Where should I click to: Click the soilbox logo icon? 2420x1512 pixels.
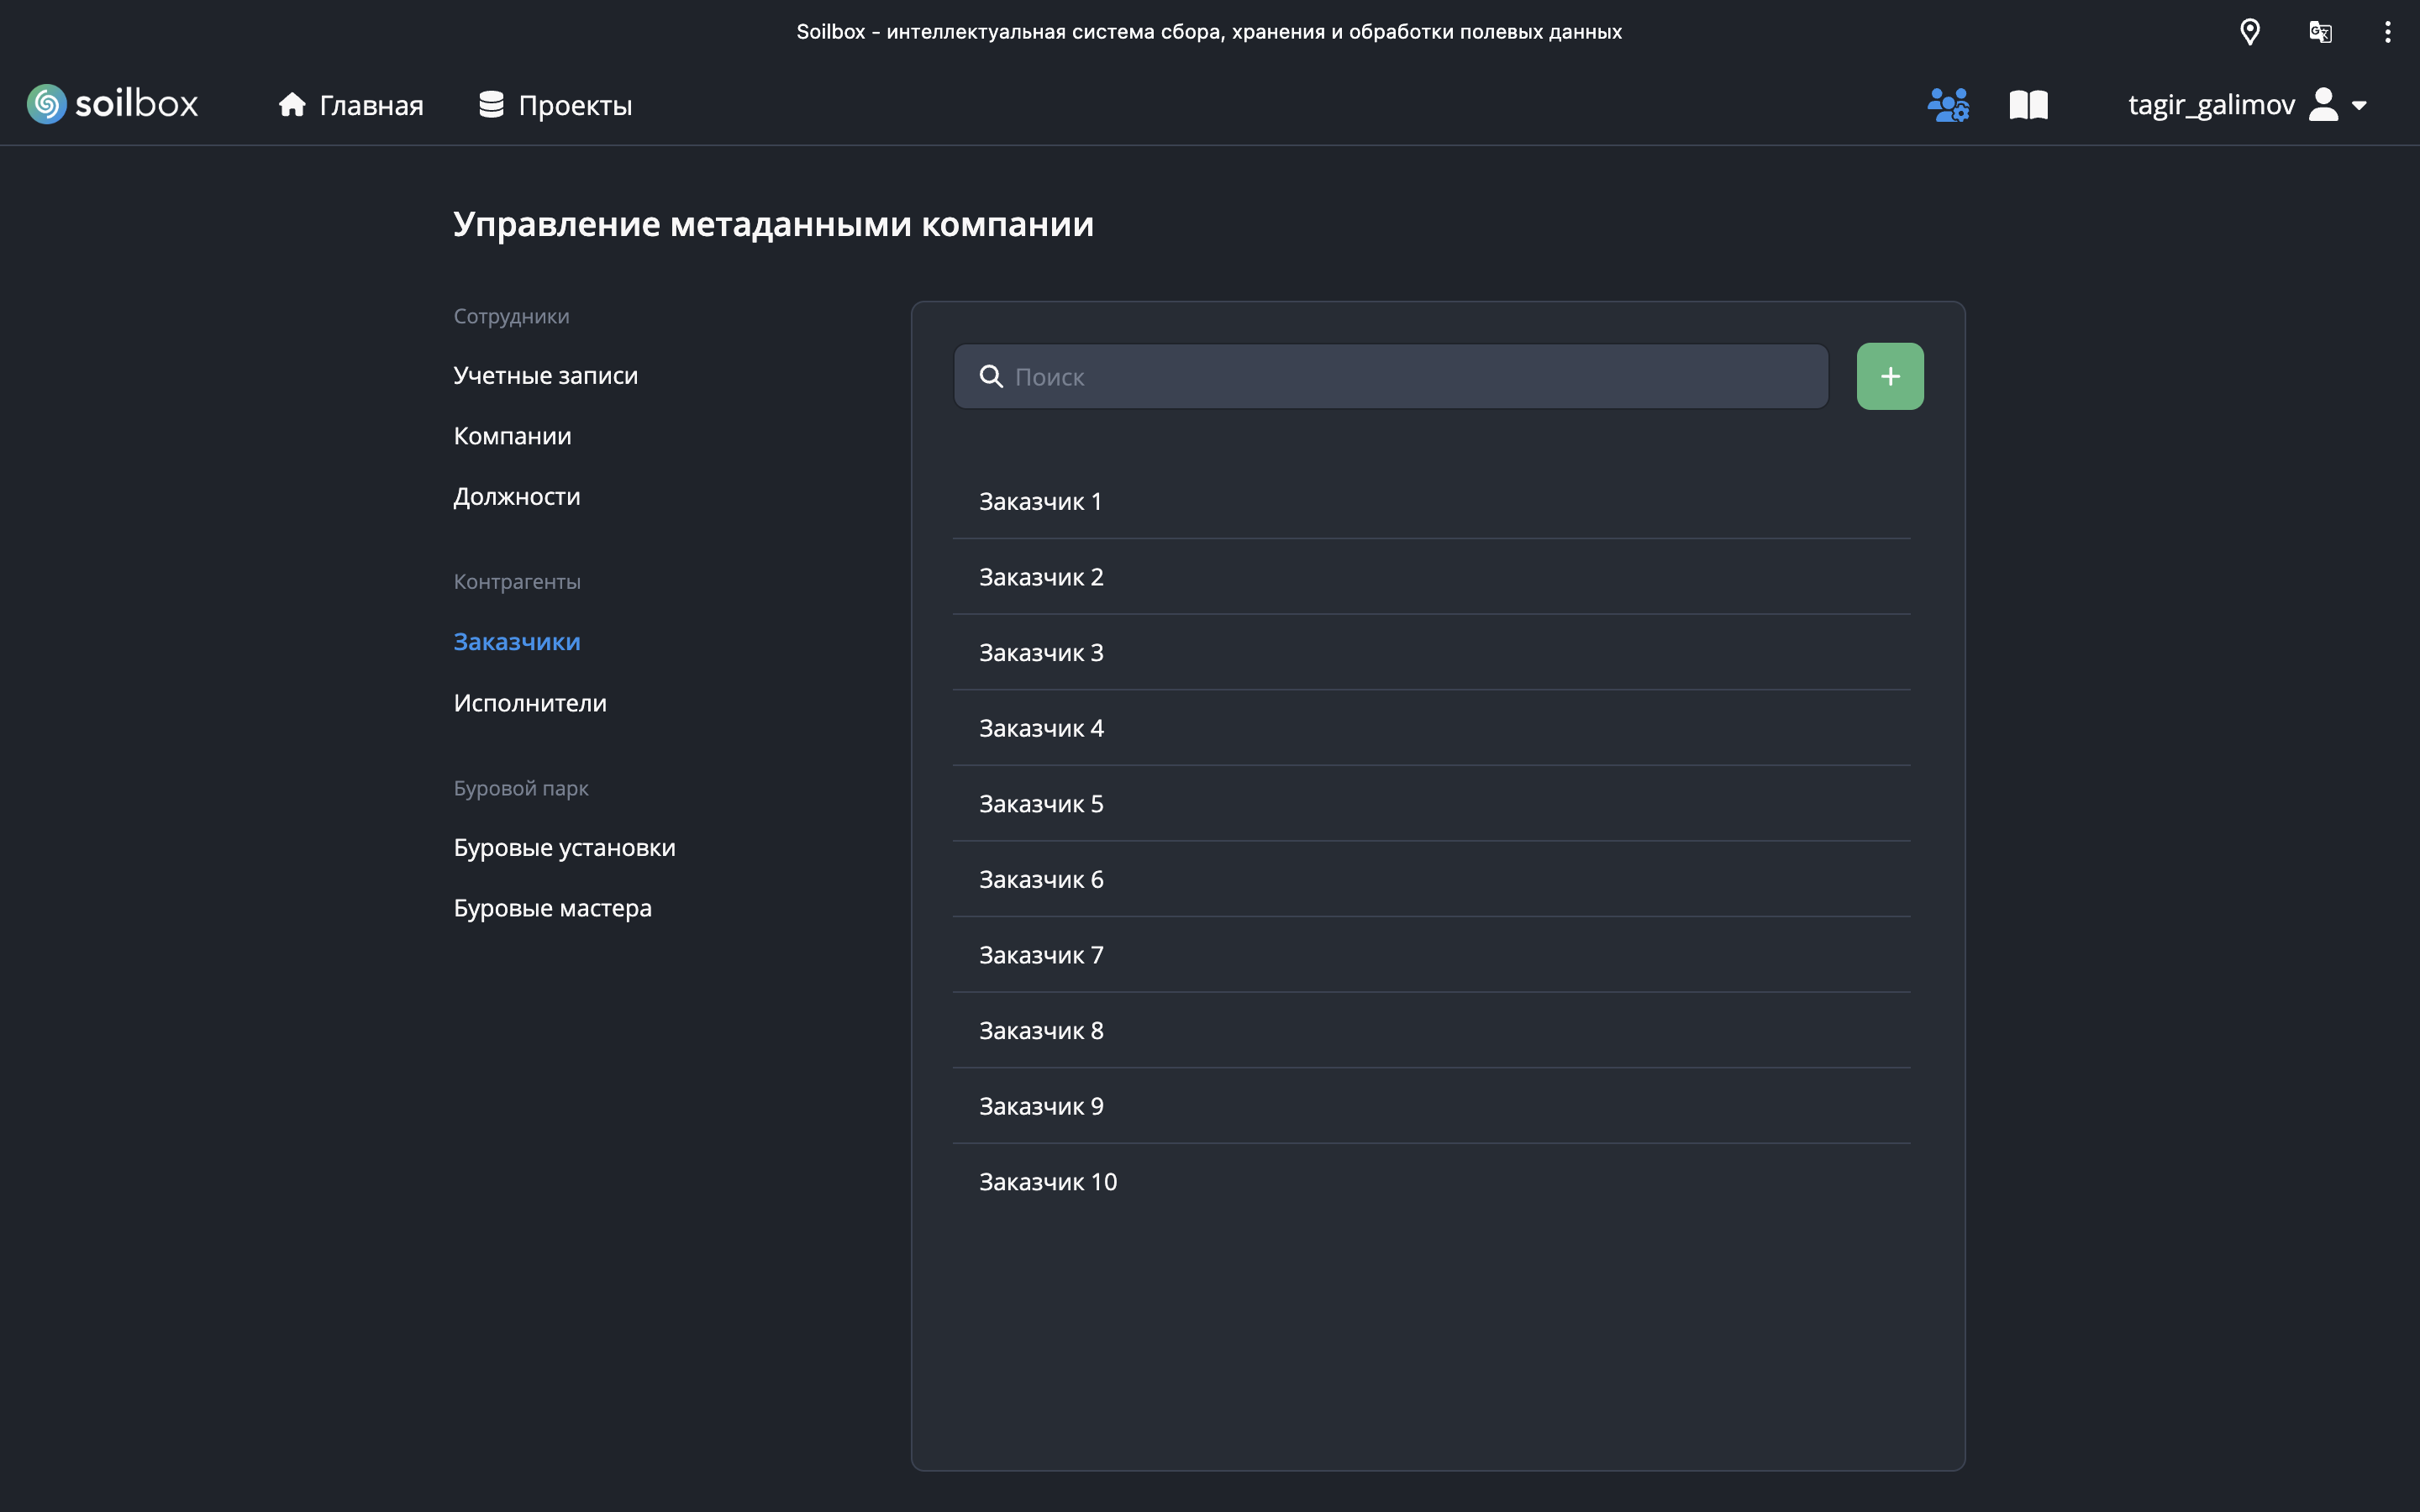click(x=46, y=104)
